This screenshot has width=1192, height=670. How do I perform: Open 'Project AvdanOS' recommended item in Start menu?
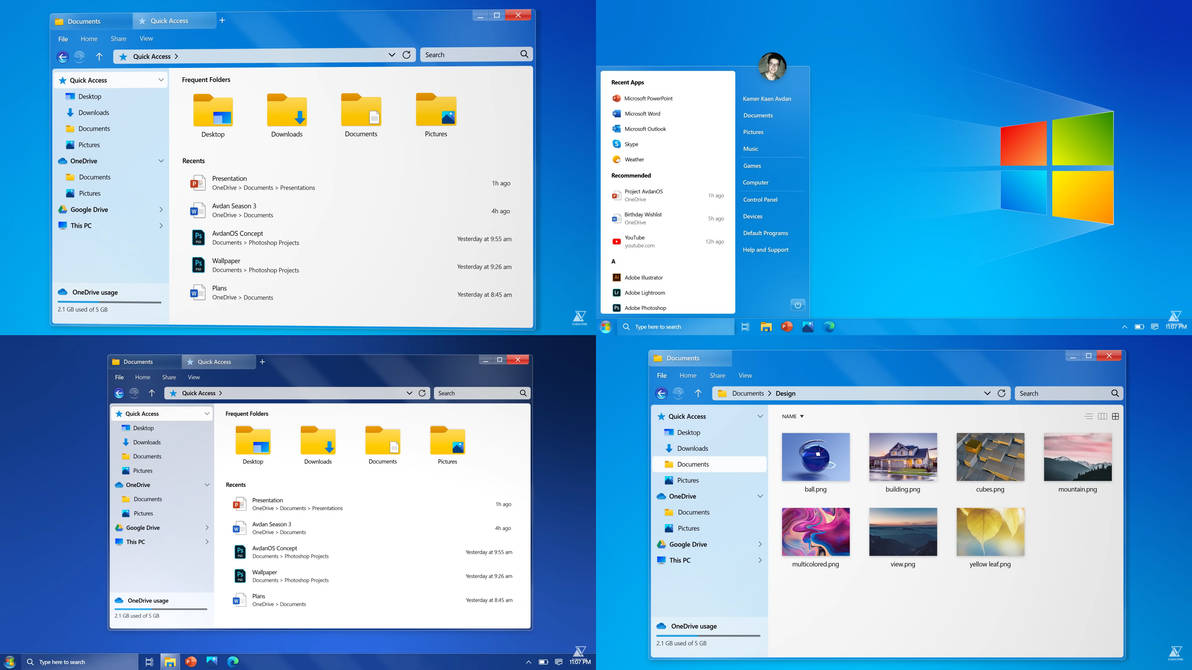pos(667,195)
